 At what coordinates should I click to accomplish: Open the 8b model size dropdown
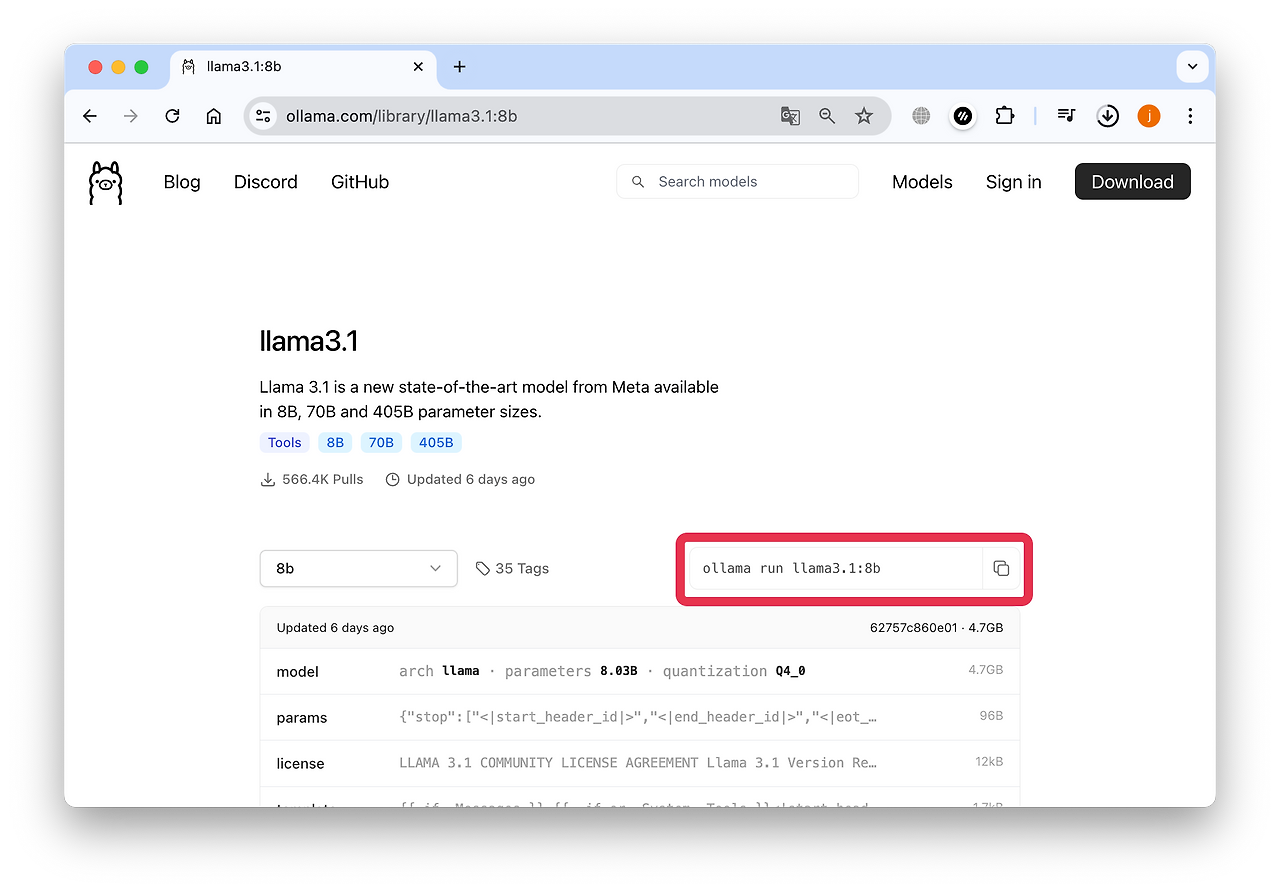point(358,568)
